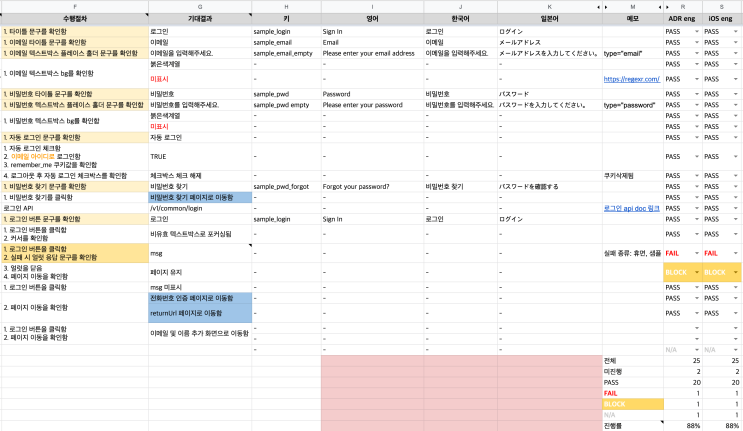
Task: Open ADR eng BLOCK dropdown
Action: tap(697, 272)
